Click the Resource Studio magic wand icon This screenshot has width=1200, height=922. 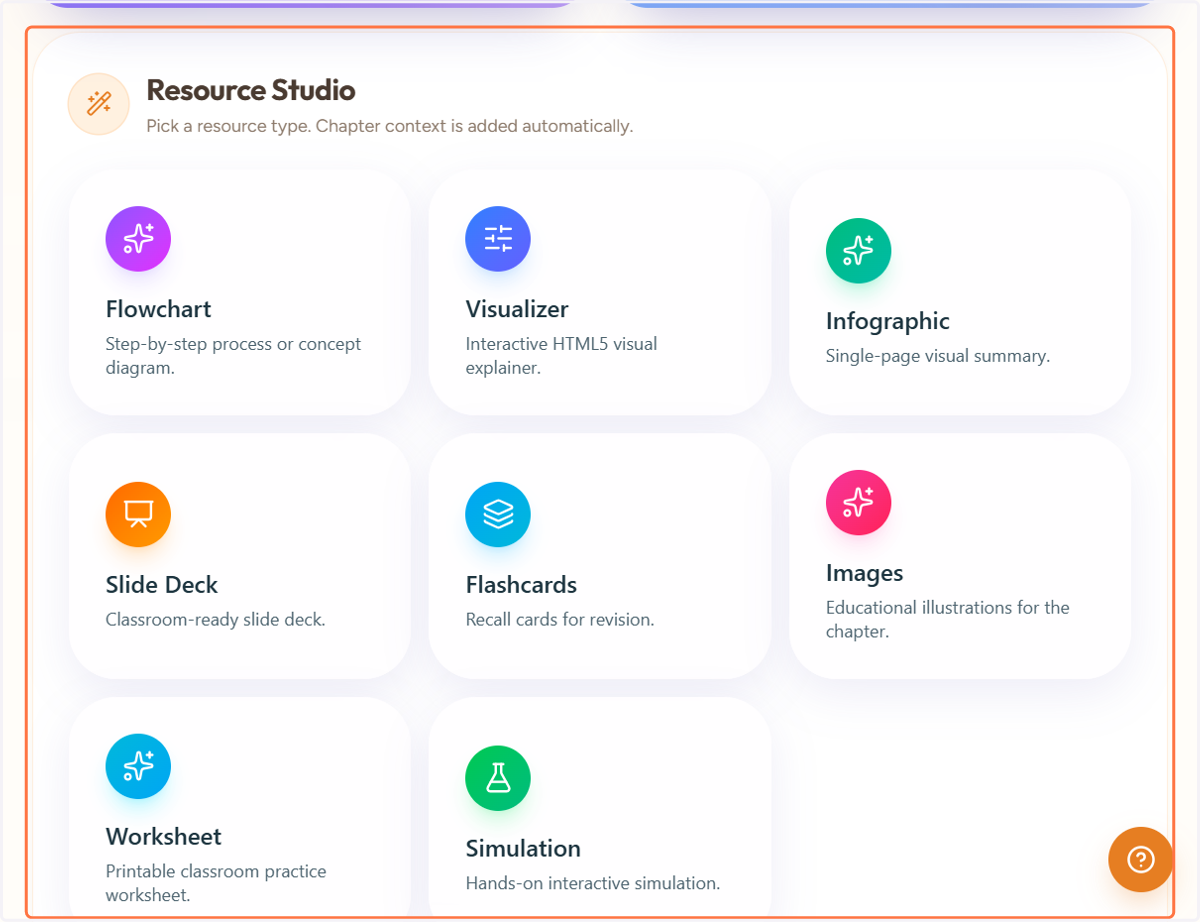point(98,104)
